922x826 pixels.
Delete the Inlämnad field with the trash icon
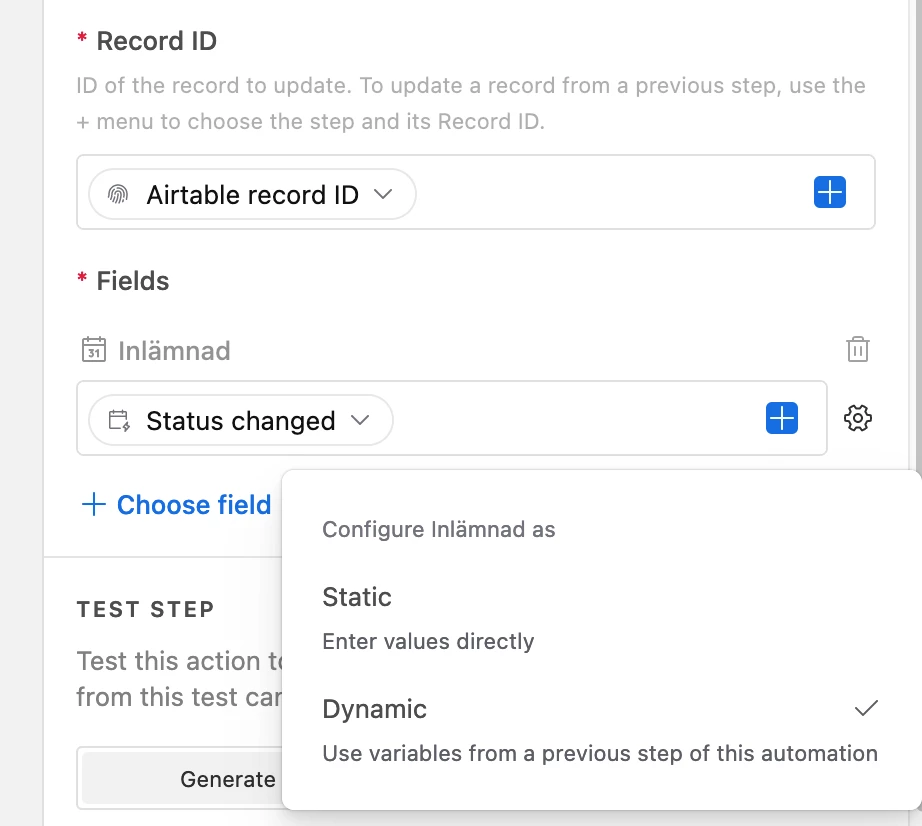pos(857,349)
